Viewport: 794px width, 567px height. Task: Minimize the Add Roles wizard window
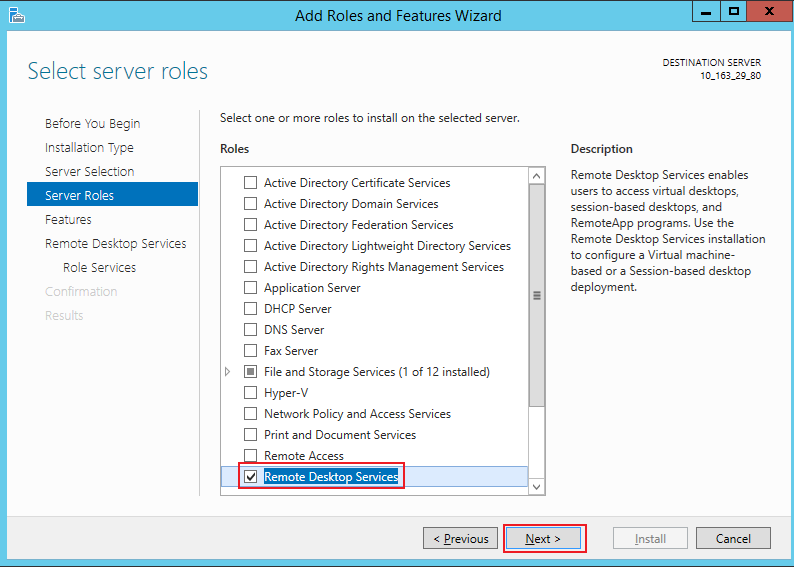(x=704, y=11)
